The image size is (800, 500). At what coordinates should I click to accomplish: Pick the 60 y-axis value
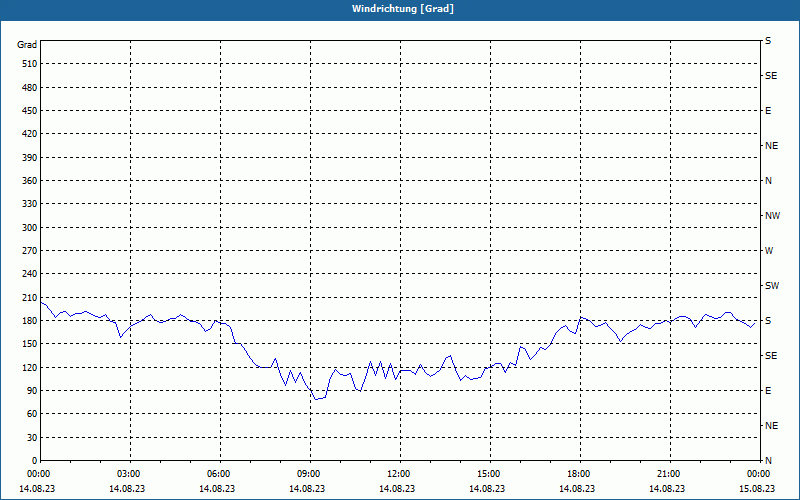[32, 414]
